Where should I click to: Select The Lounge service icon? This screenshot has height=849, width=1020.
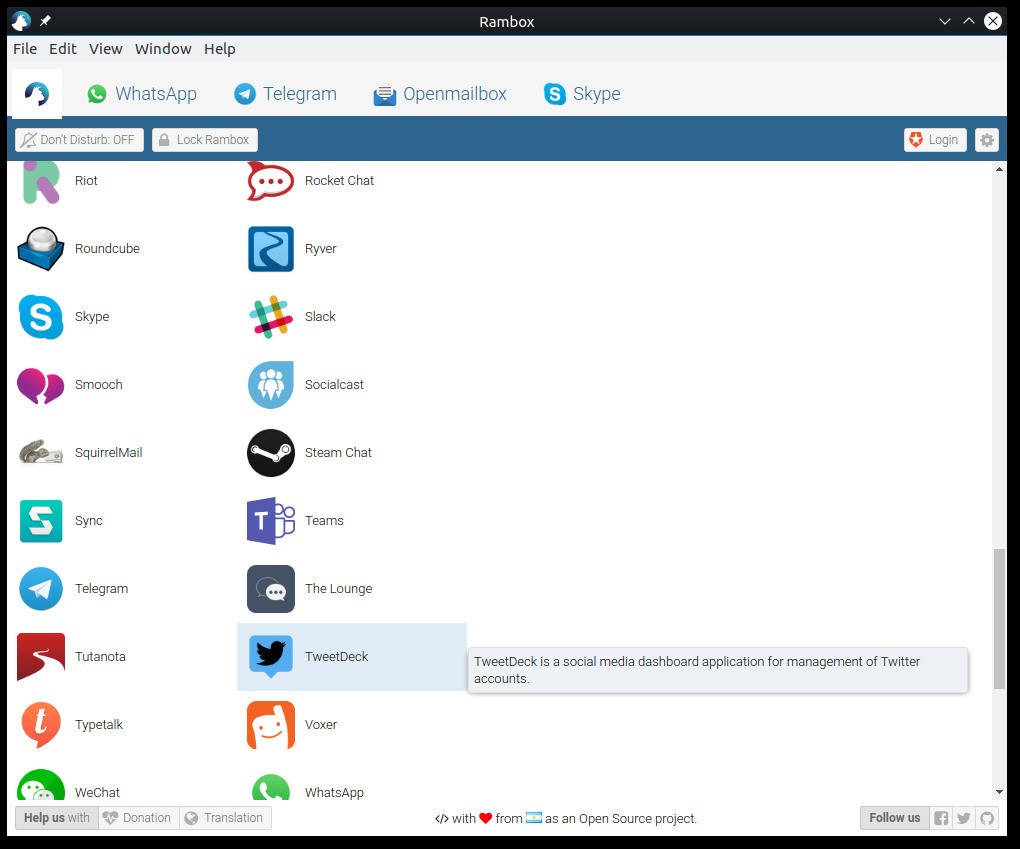tap(271, 589)
